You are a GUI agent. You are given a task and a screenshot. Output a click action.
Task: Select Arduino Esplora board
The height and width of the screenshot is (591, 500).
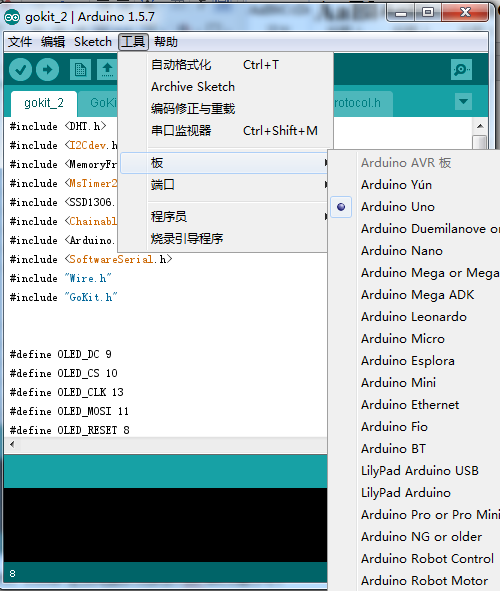click(415, 361)
